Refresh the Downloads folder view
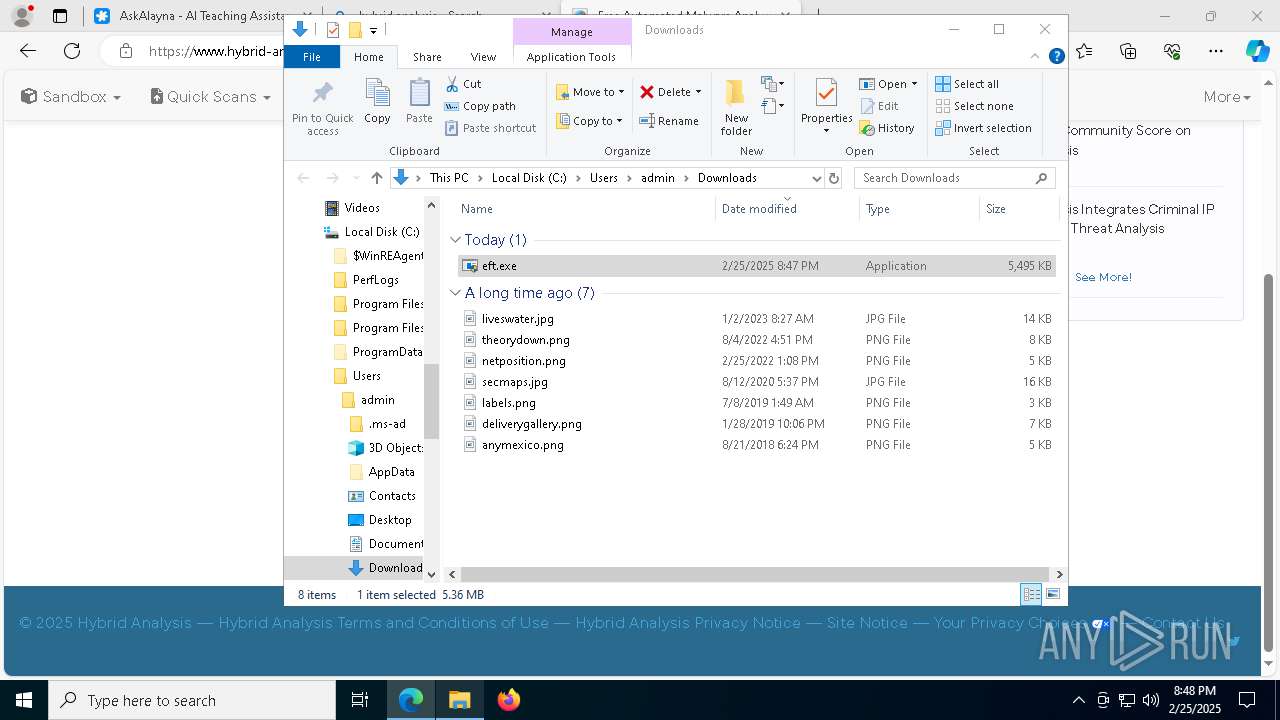This screenshot has height=720, width=1280. pos(834,178)
